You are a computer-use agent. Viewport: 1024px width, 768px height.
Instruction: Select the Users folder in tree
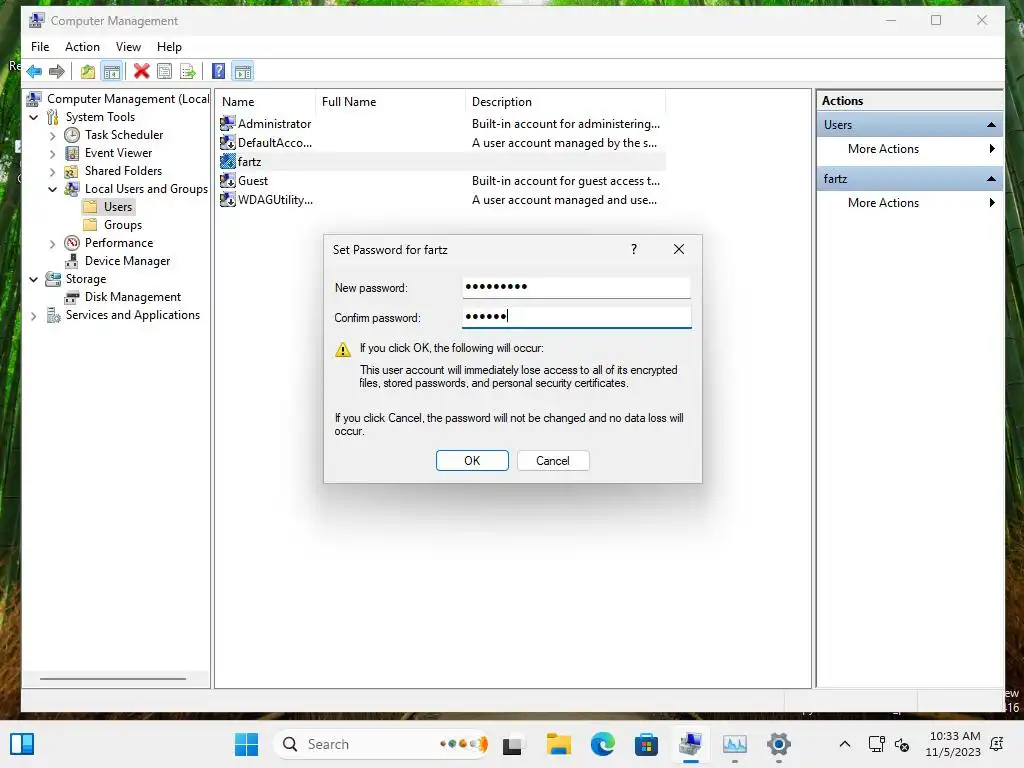[118, 206]
